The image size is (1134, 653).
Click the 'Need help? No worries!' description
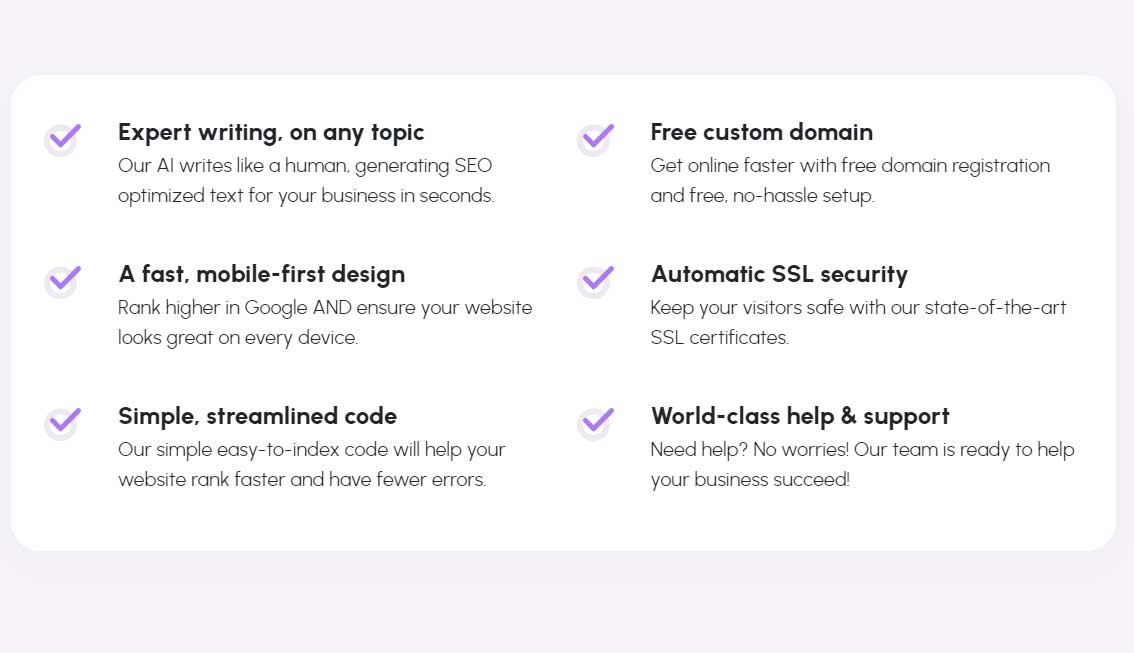(863, 464)
